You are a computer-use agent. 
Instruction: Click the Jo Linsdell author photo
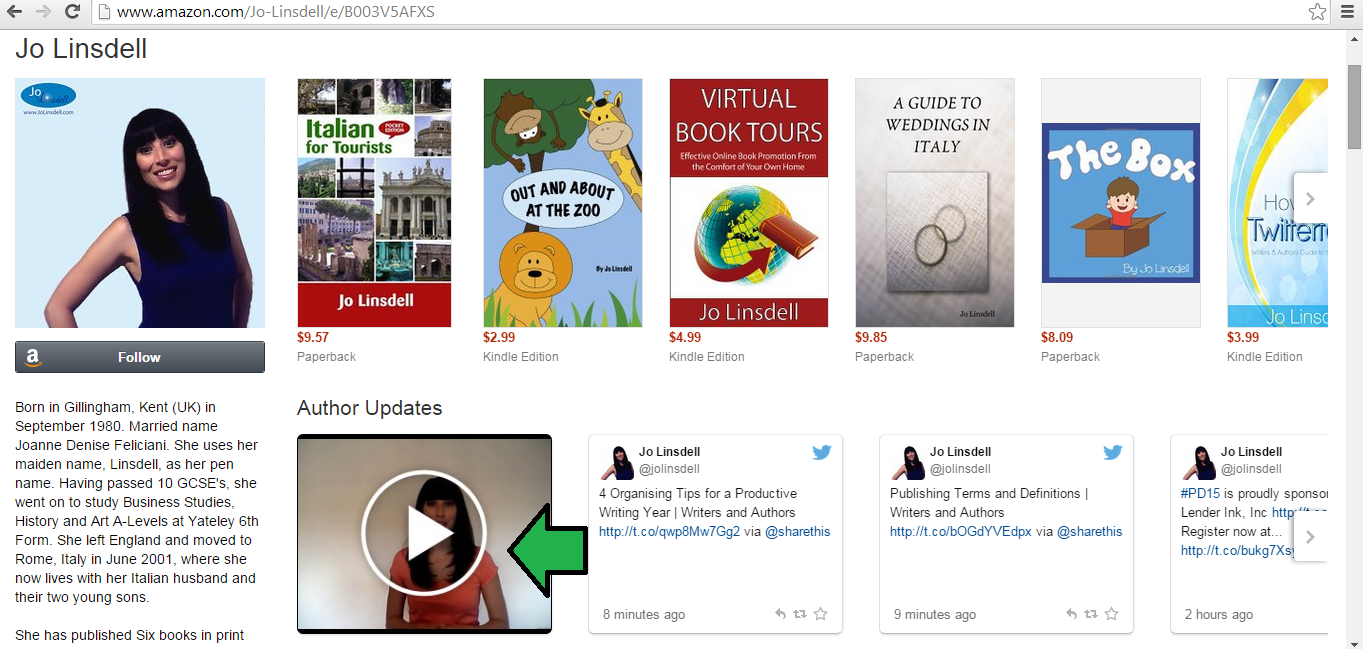tap(140, 203)
